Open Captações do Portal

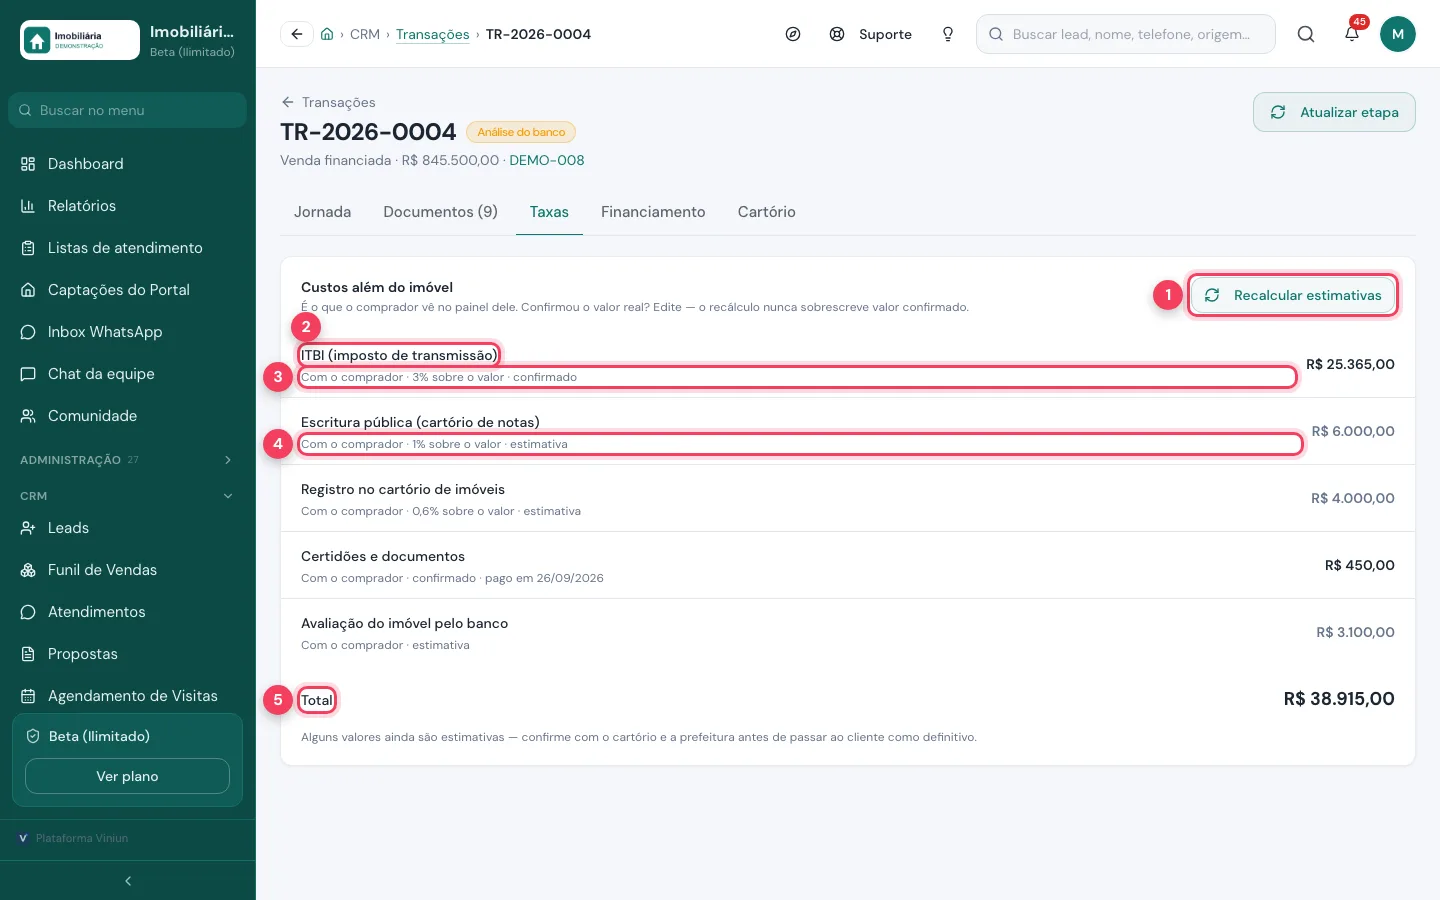(128, 290)
